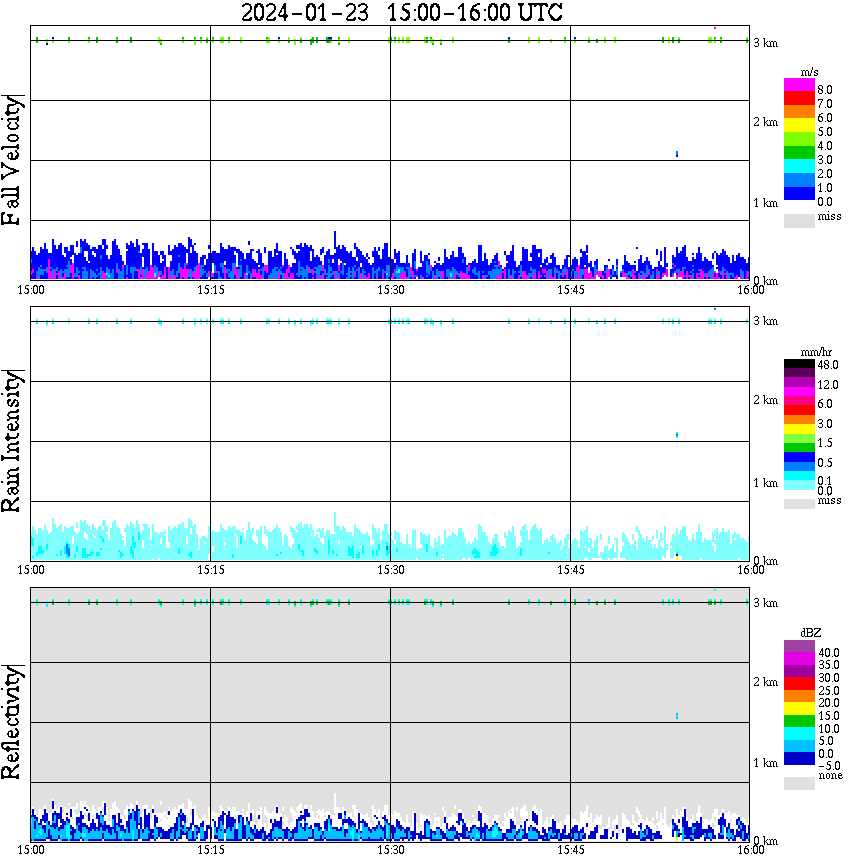The height and width of the screenshot is (868, 850).
Task: Pick the red swatch in the m/s legend
Action: pos(799,99)
